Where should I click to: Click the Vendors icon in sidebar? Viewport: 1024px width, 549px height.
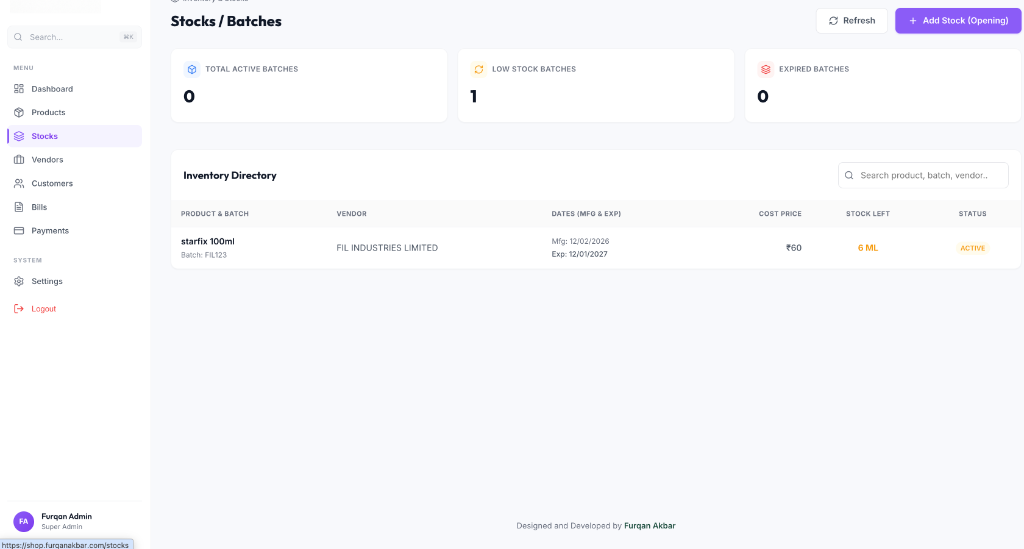[19, 159]
